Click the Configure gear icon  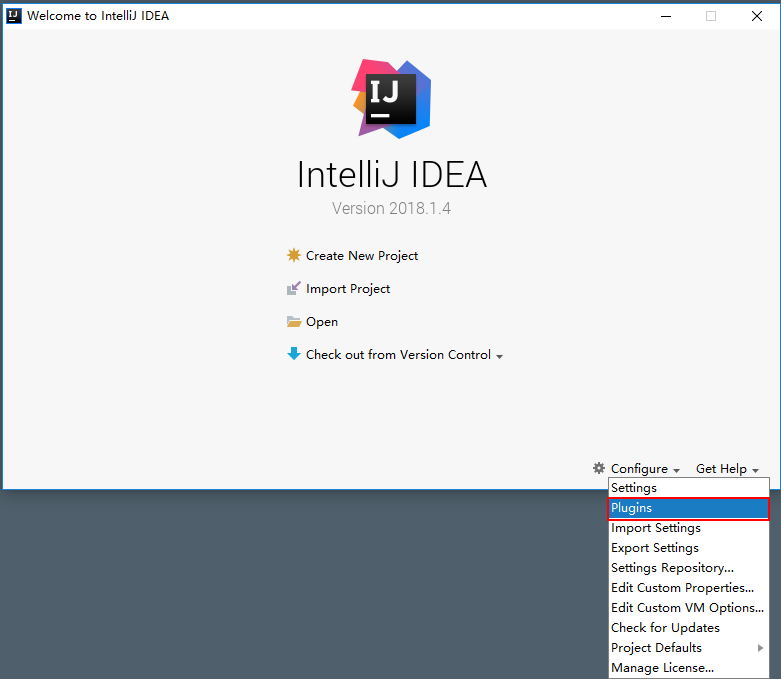pos(599,468)
